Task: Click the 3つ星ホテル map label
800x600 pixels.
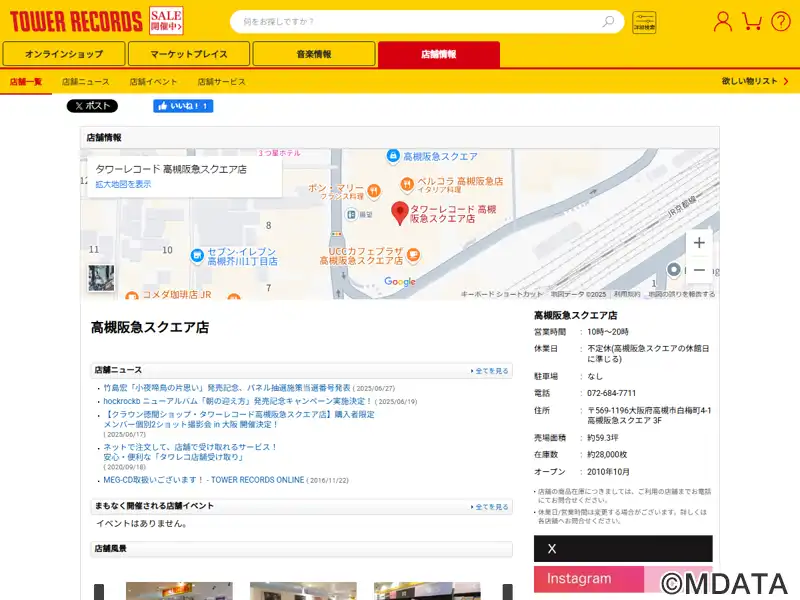Action: click(x=279, y=153)
